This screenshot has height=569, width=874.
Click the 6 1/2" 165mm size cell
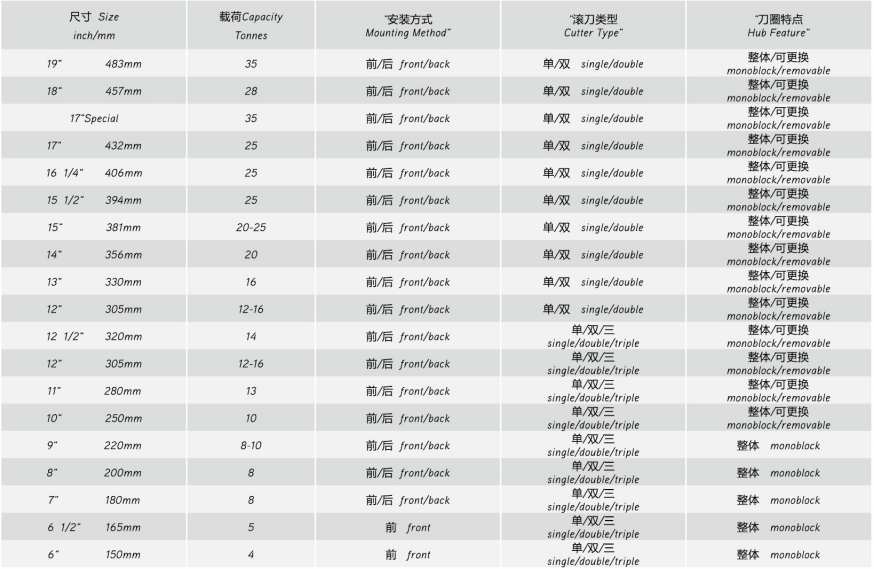[x=94, y=527]
